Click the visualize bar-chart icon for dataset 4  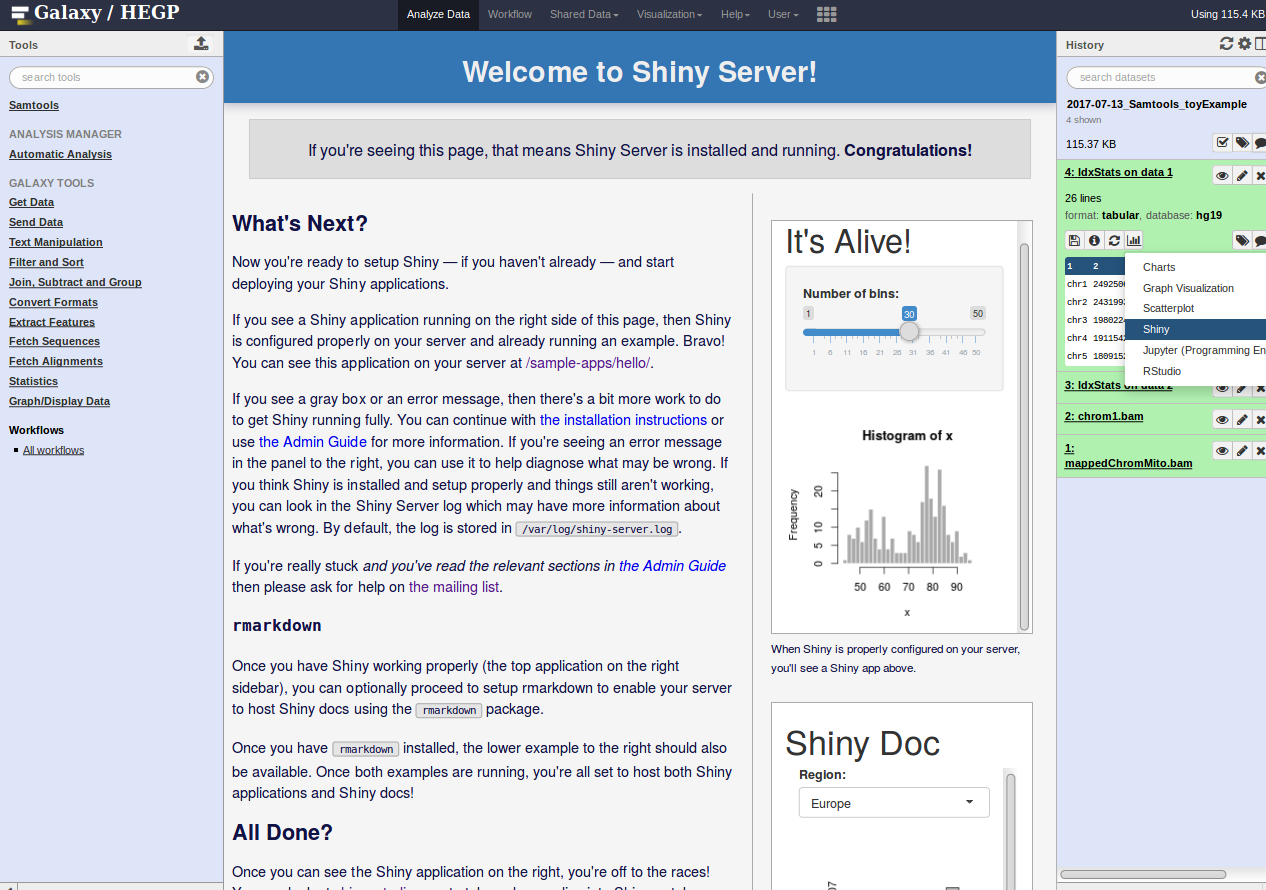[1134, 240]
